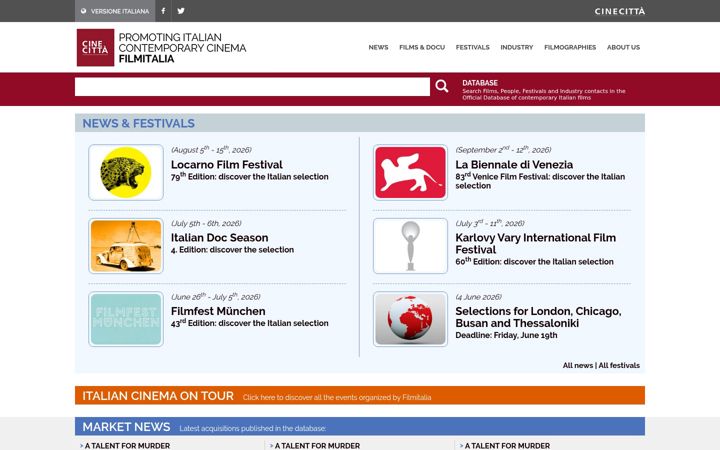Click the All festivals link
The width and height of the screenshot is (720, 450).
(x=619, y=366)
